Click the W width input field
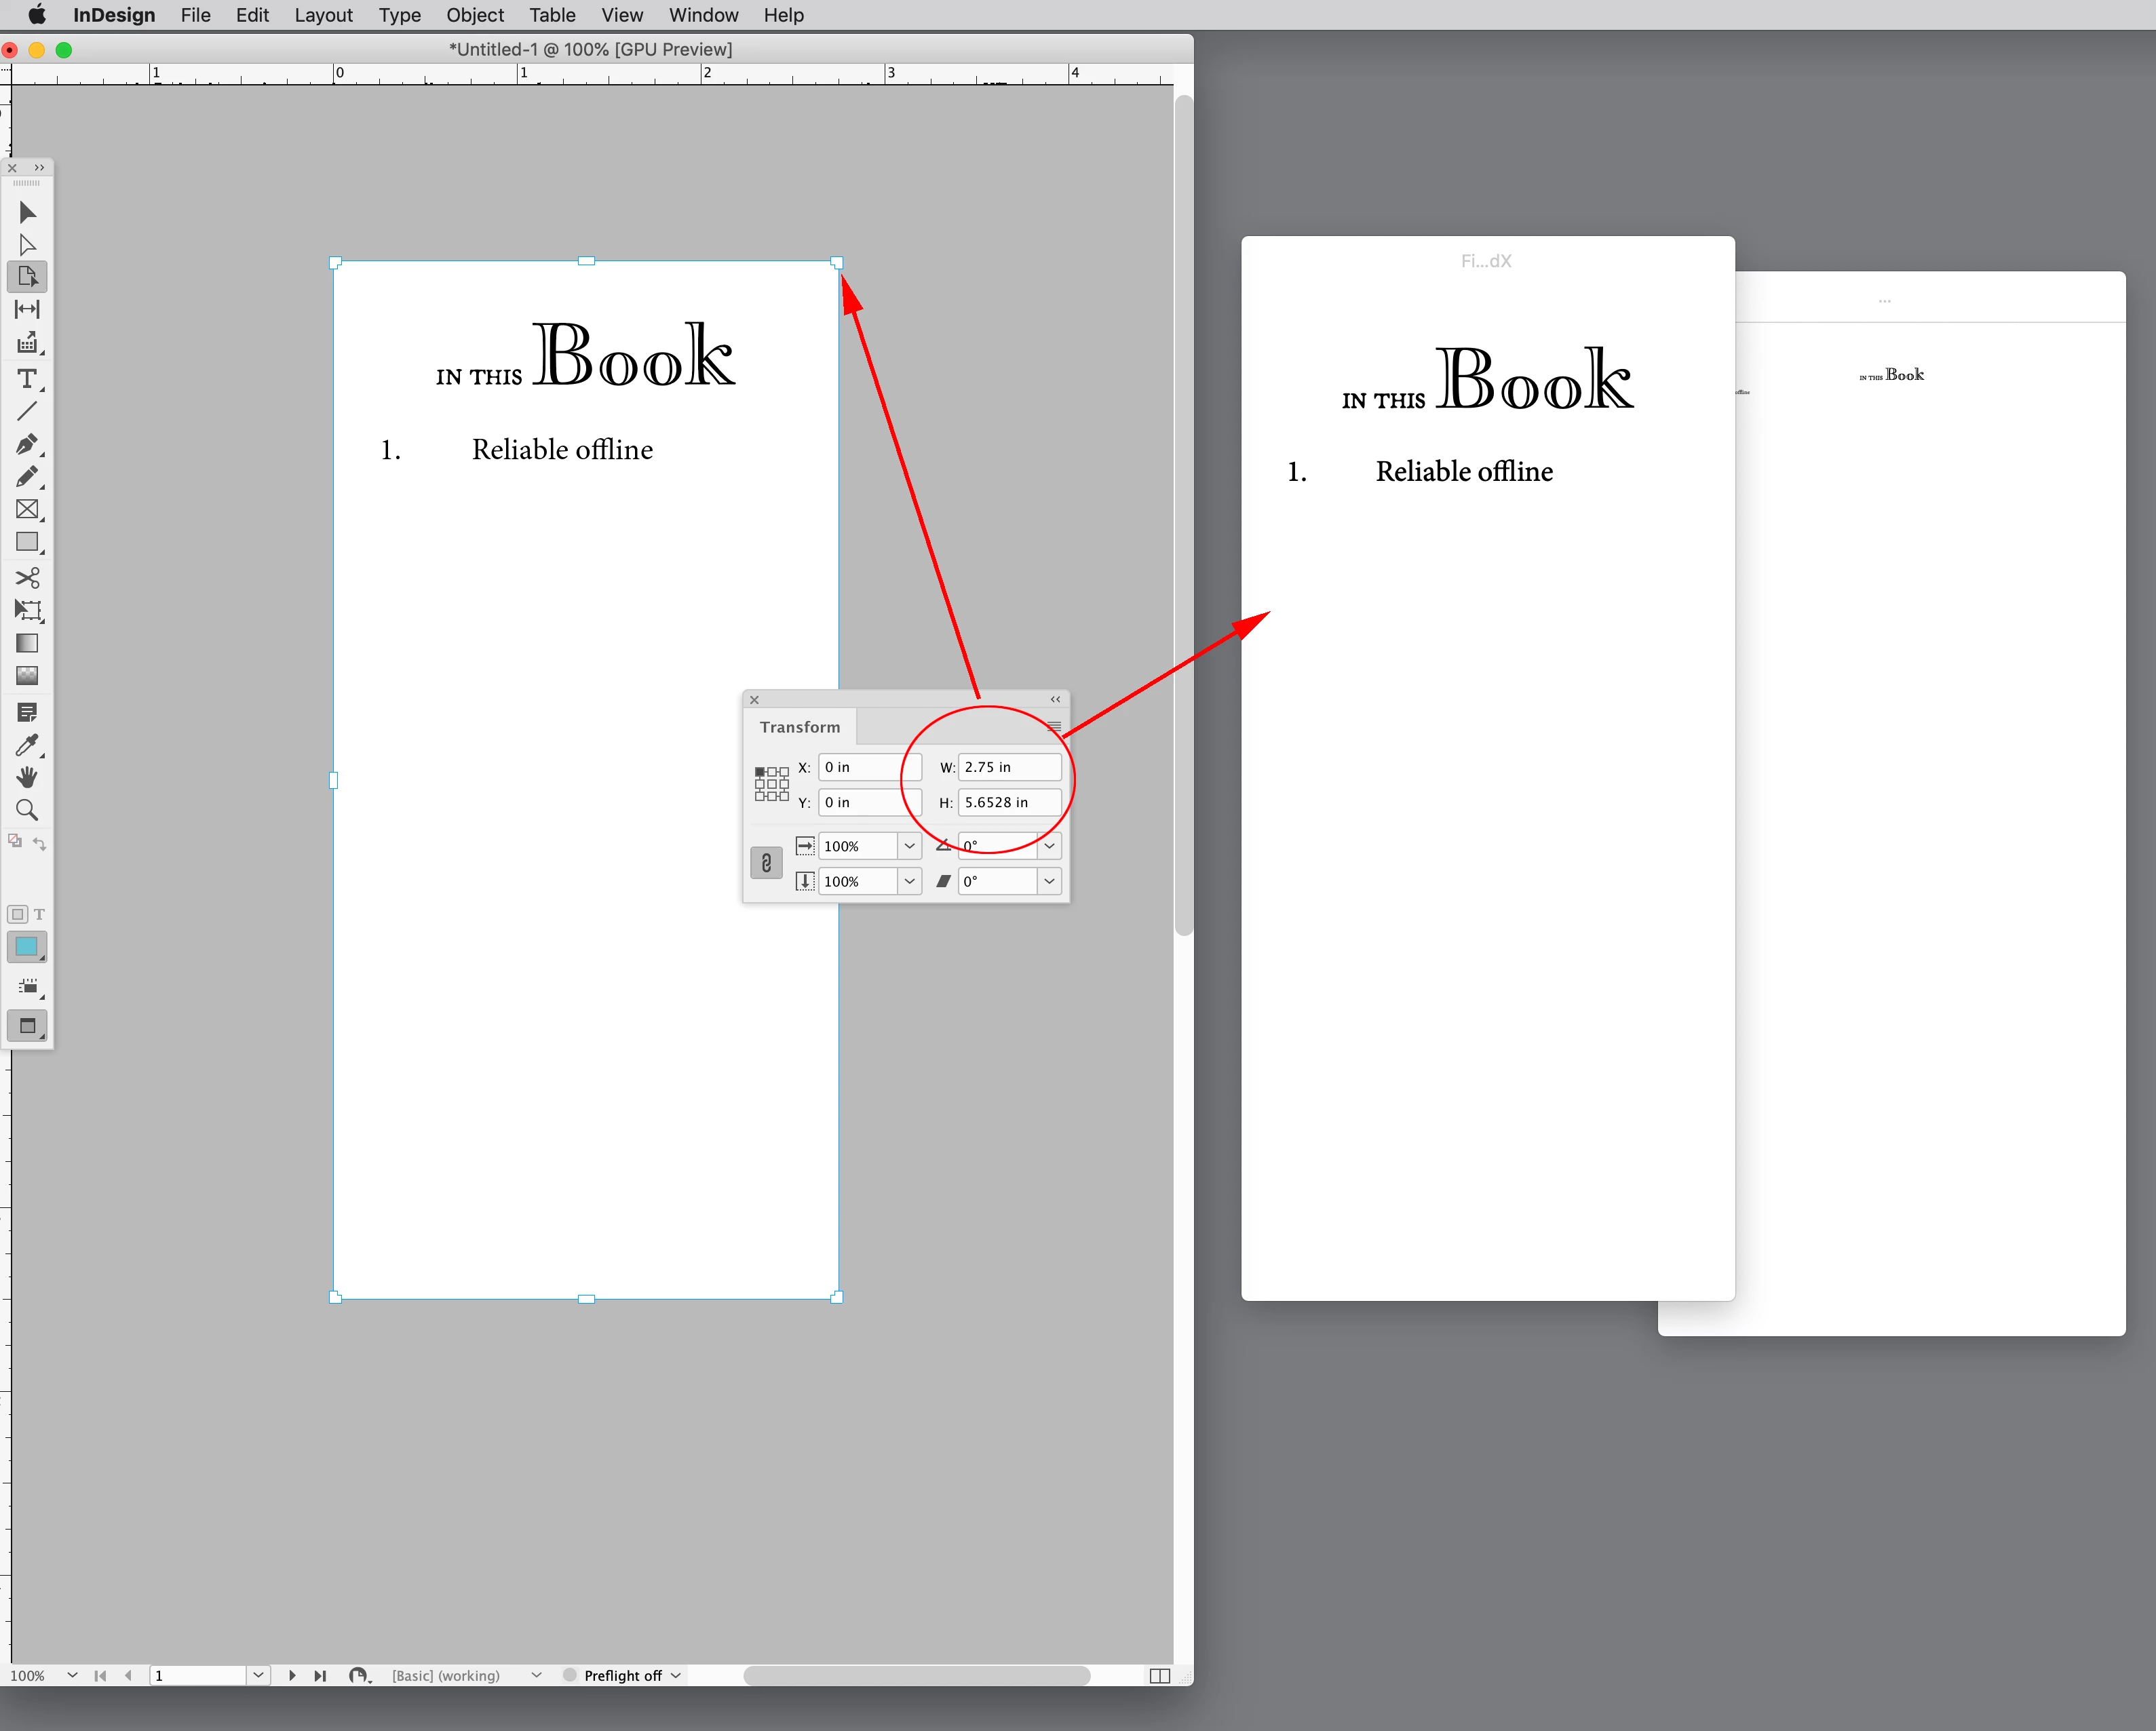The height and width of the screenshot is (1731, 2156). (x=1008, y=767)
